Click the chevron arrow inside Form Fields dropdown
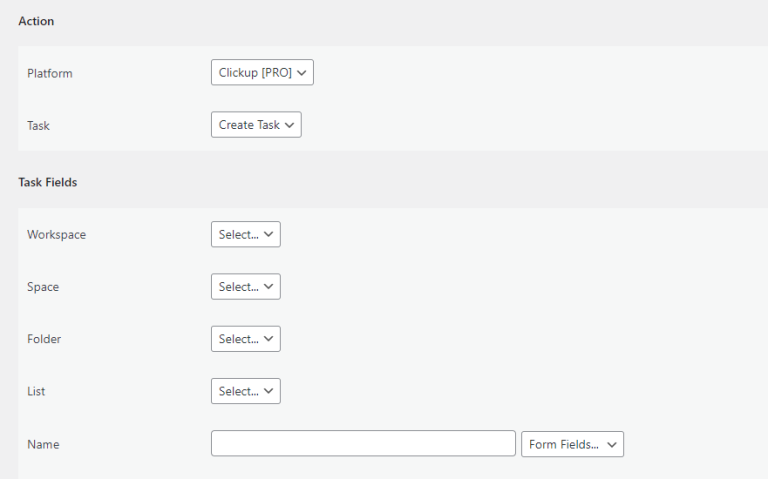 pyautogui.click(x=612, y=445)
